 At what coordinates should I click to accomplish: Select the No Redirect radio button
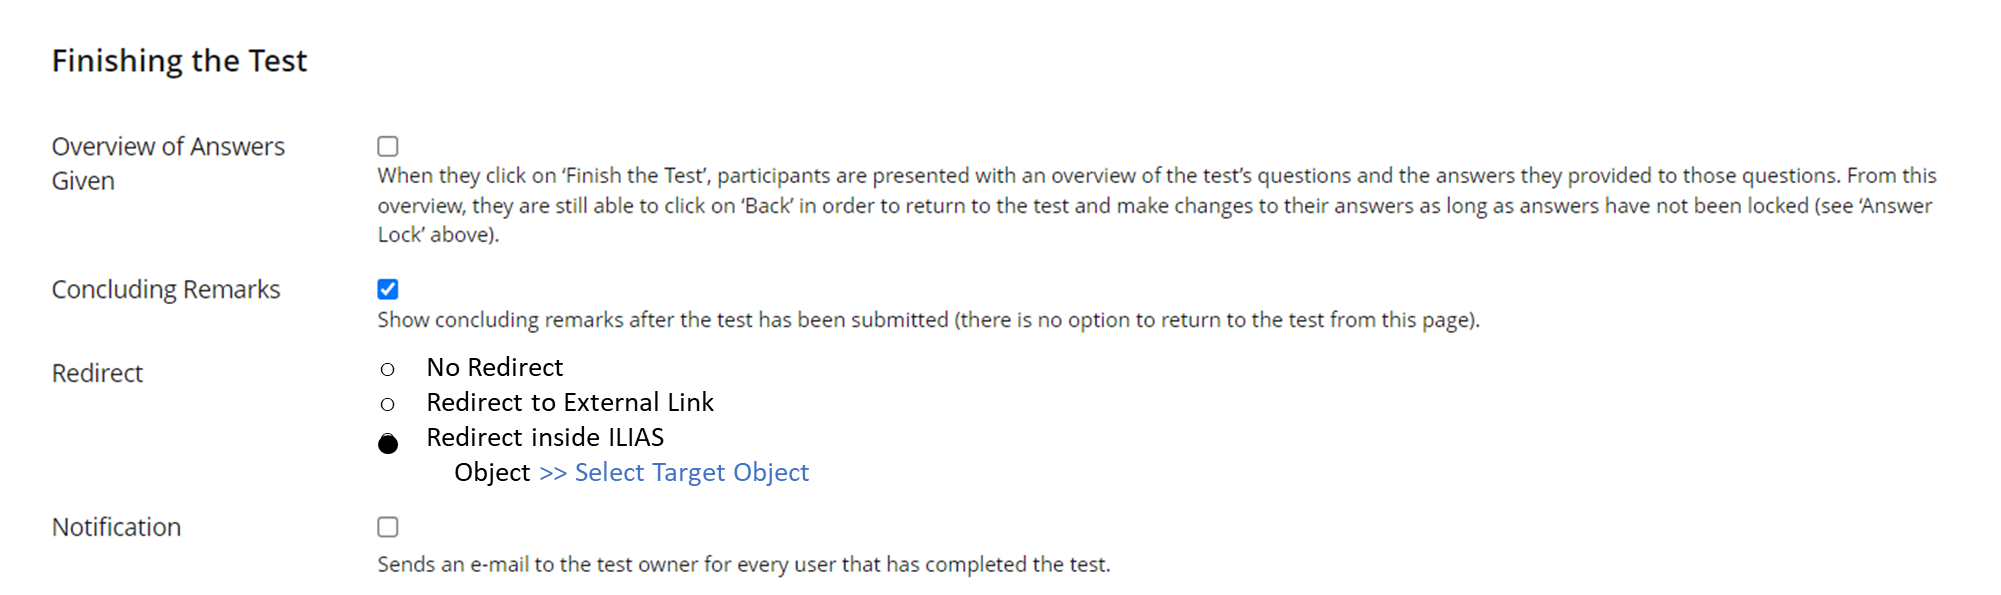[x=388, y=369]
